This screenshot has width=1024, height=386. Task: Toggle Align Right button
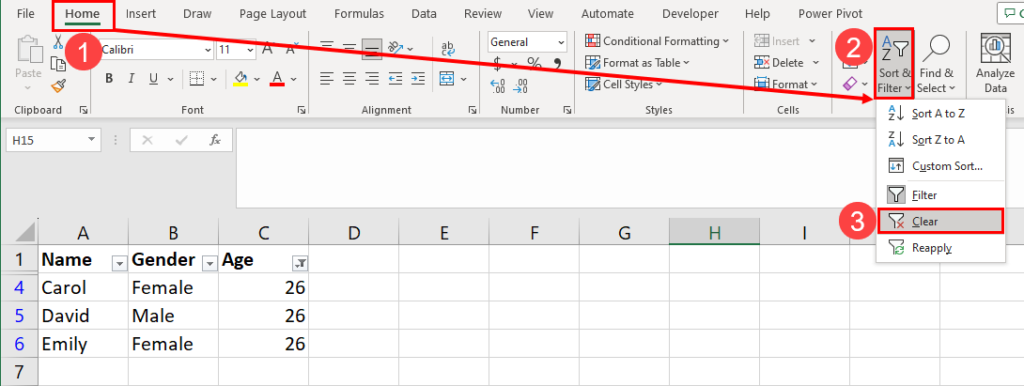point(372,79)
